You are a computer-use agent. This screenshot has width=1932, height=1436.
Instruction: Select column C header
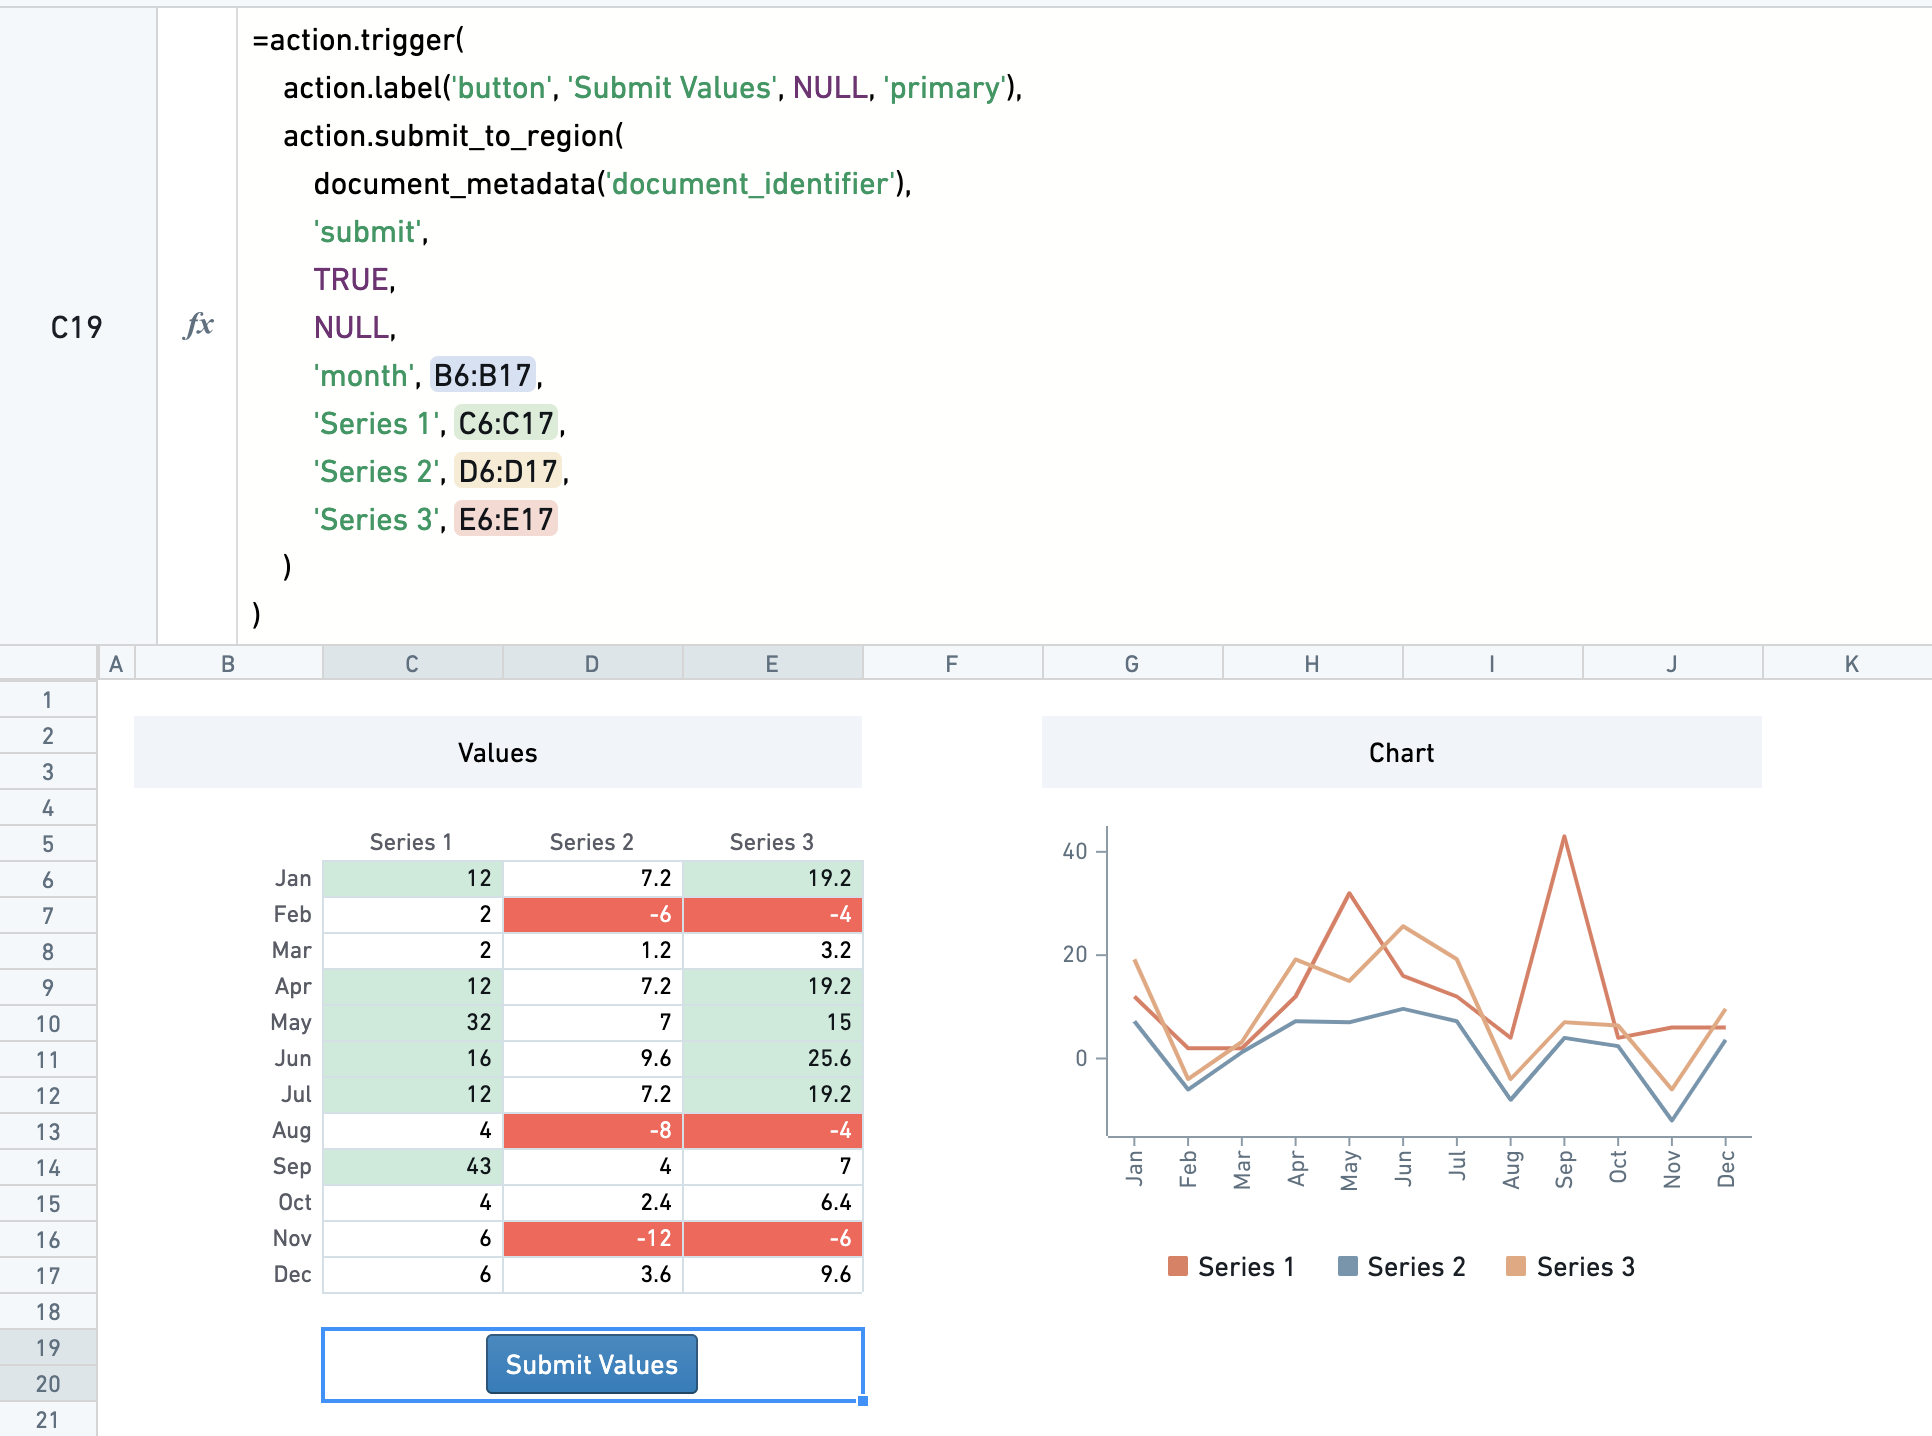pyautogui.click(x=412, y=664)
